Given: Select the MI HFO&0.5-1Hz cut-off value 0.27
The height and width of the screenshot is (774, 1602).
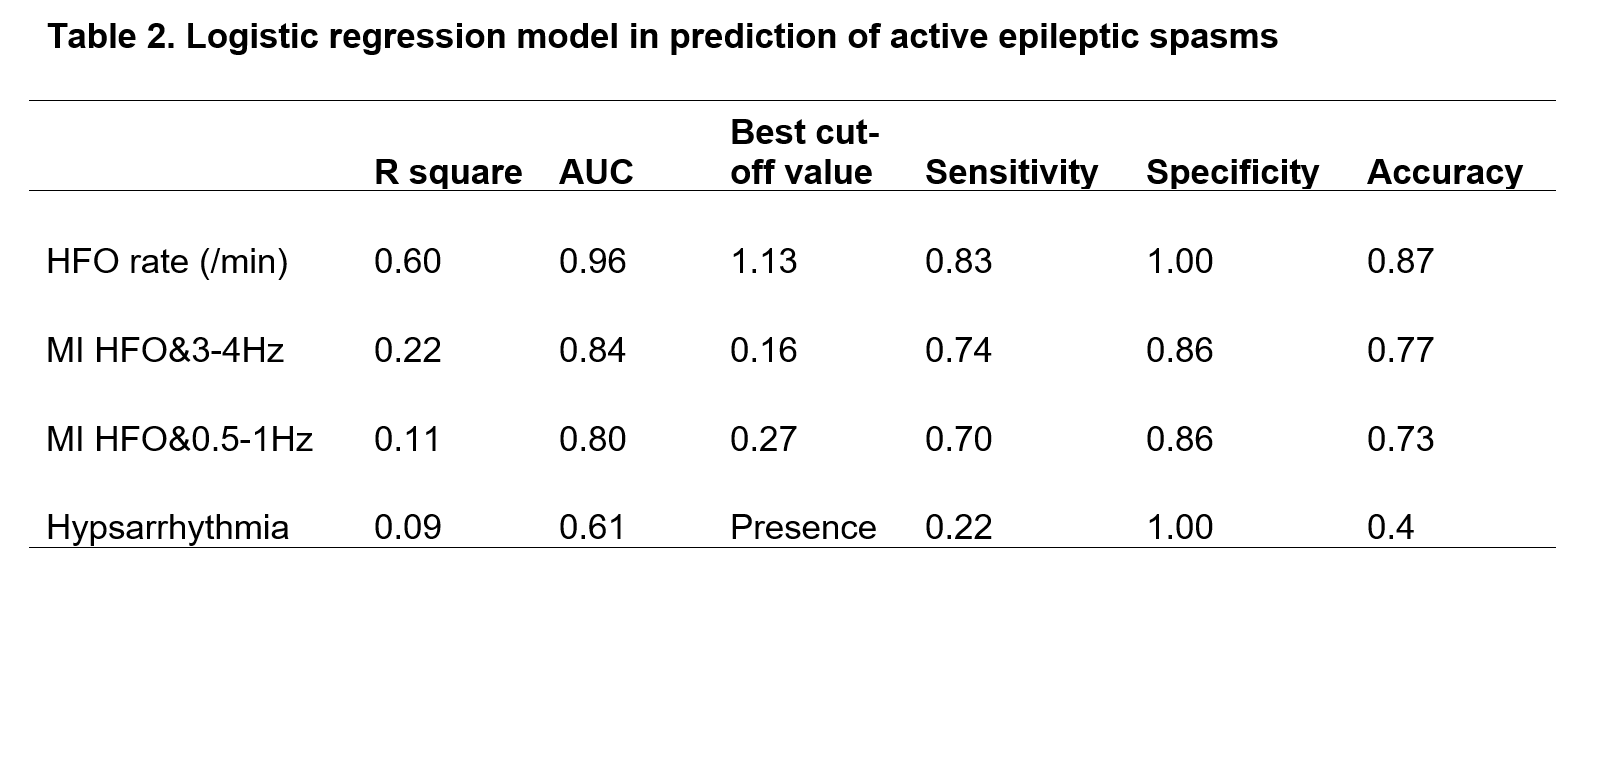Looking at the screenshot, I should click(764, 439).
